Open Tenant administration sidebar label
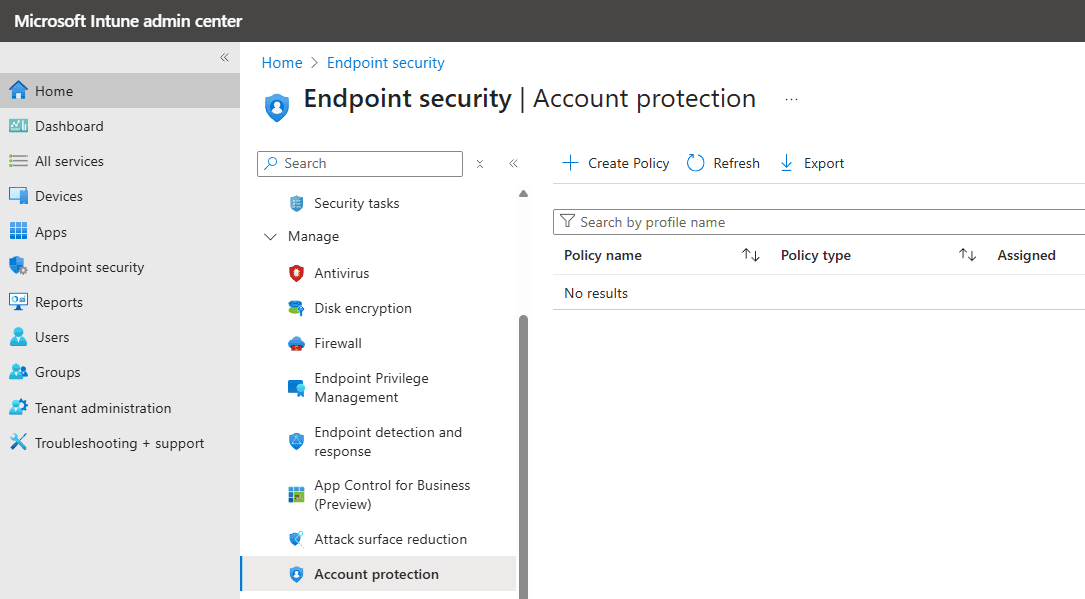Viewport: 1085px width, 599px height. [103, 408]
